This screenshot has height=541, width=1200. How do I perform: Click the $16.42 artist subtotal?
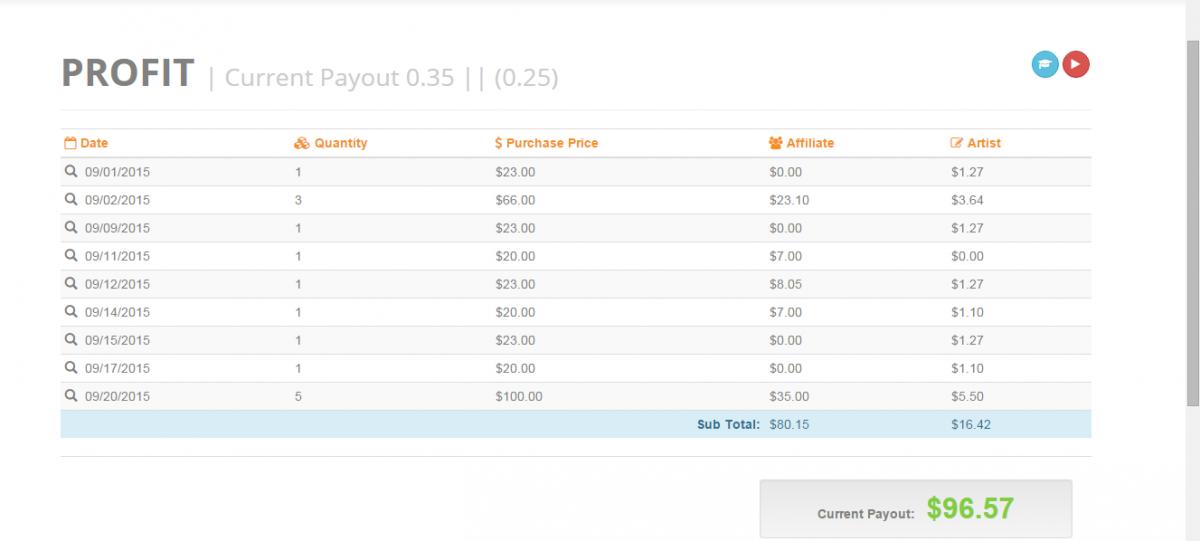[971, 424]
